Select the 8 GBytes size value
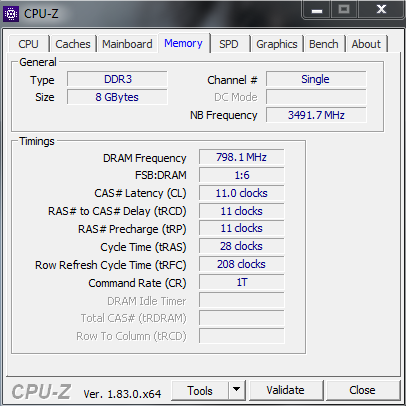Viewport: 406px width, 406px height. click(117, 97)
